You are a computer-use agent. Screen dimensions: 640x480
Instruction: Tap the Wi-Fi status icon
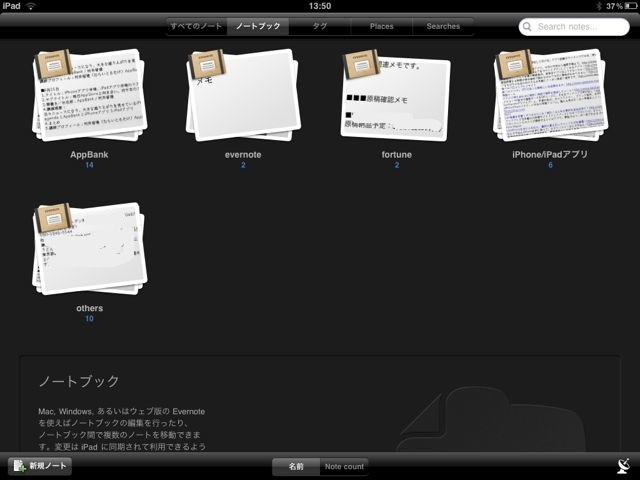pyautogui.click(x=31, y=6)
